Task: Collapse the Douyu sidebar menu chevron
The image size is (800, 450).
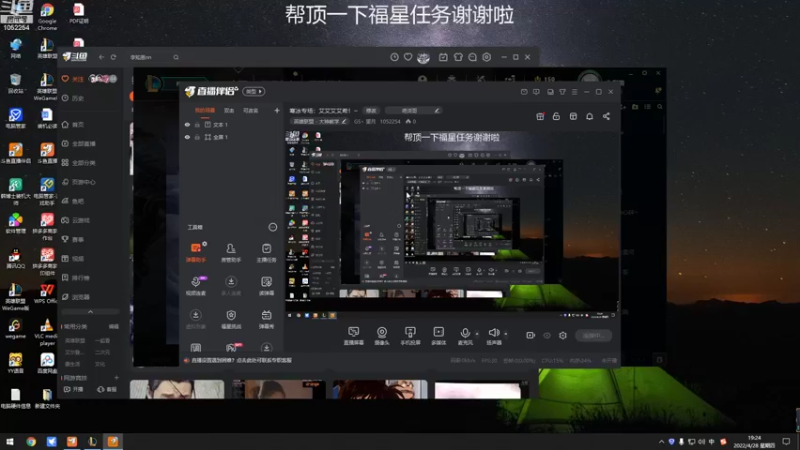Action: click(x=90, y=312)
